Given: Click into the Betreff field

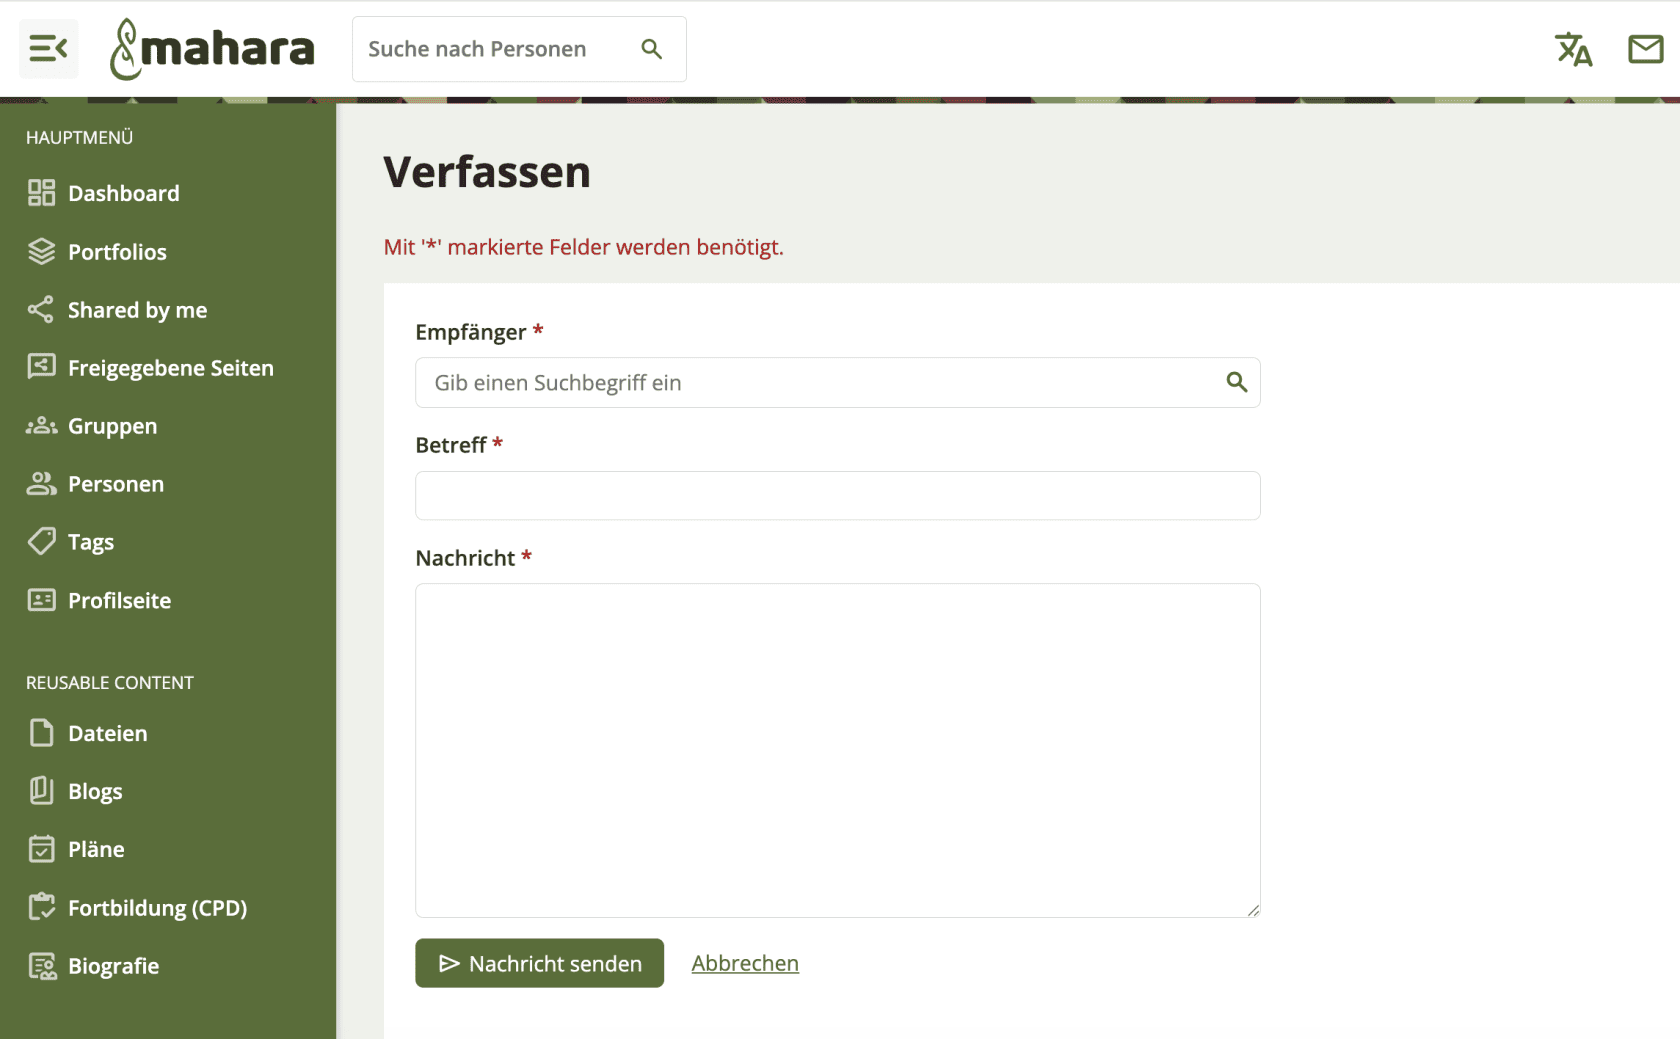Looking at the screenshot, I should 837,495.
